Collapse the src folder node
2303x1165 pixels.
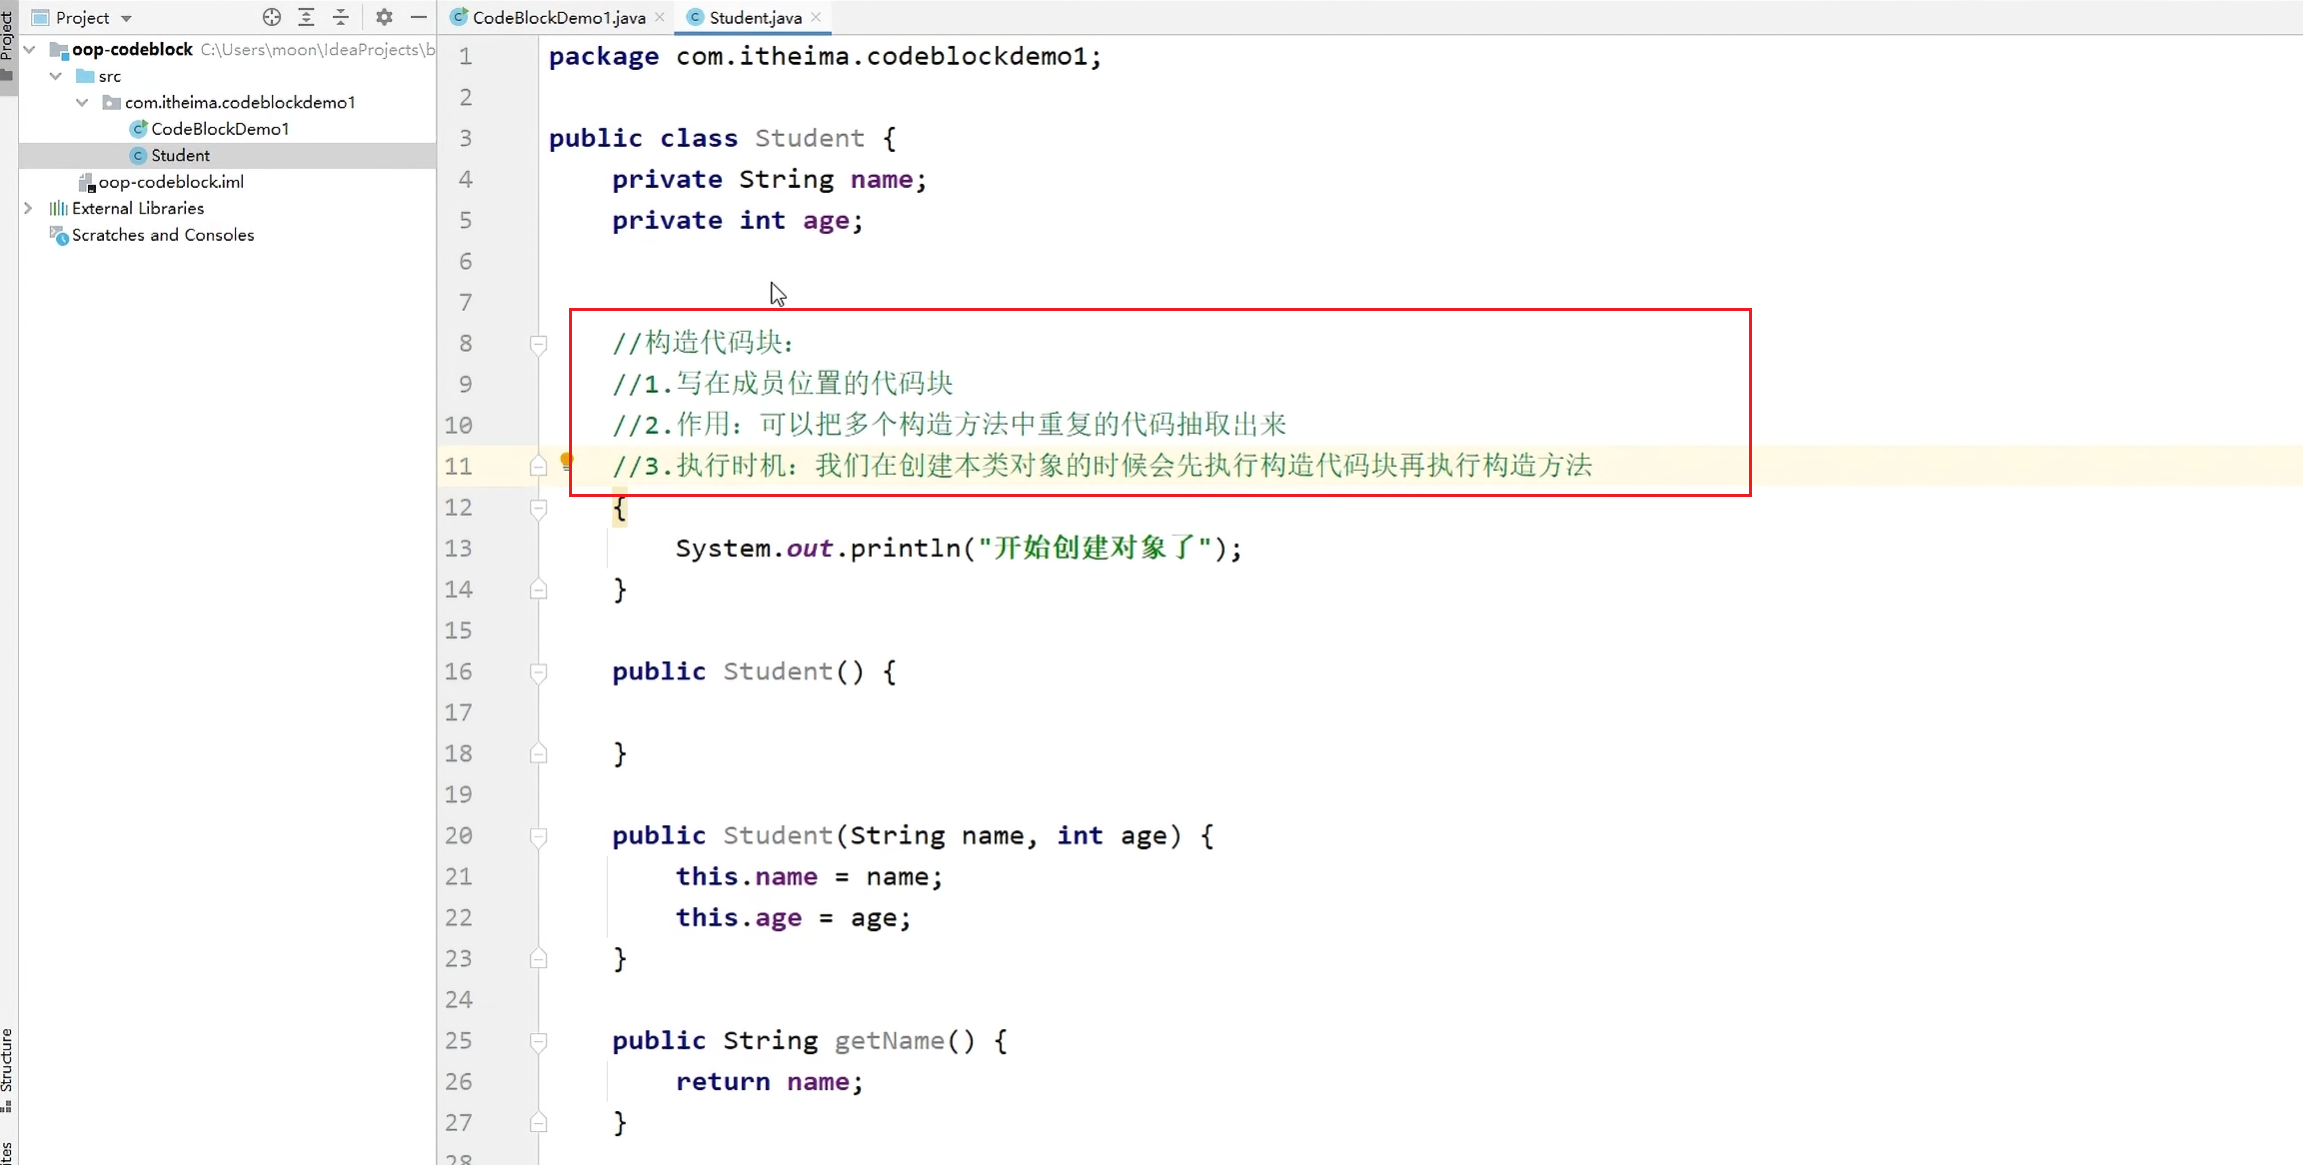point(56,76)
